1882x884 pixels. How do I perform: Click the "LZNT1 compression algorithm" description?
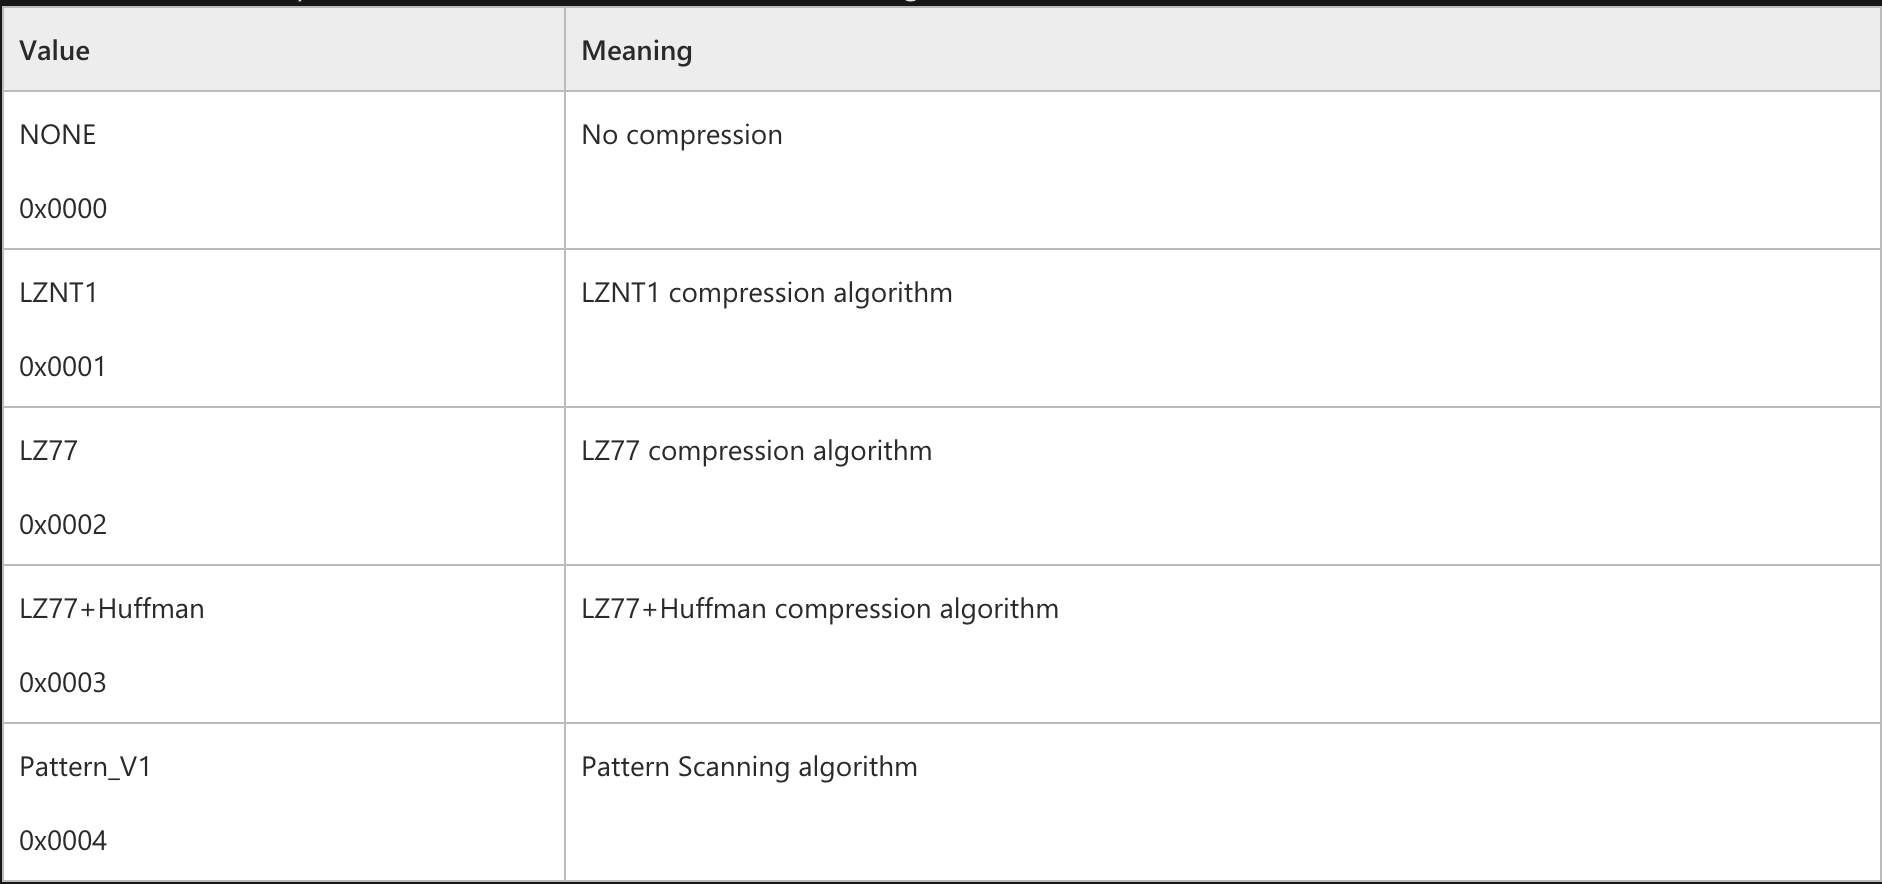[767, 293]
